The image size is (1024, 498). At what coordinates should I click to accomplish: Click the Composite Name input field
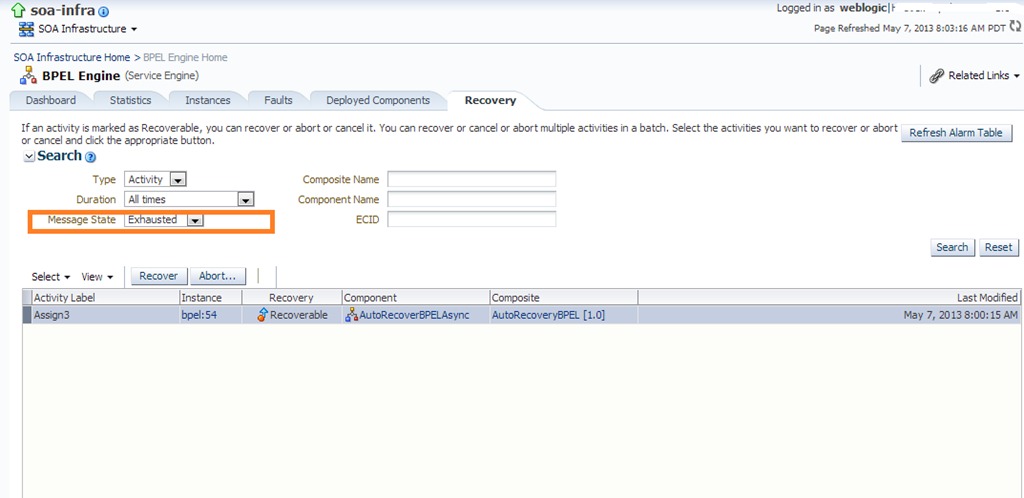(x=471, y=180)
